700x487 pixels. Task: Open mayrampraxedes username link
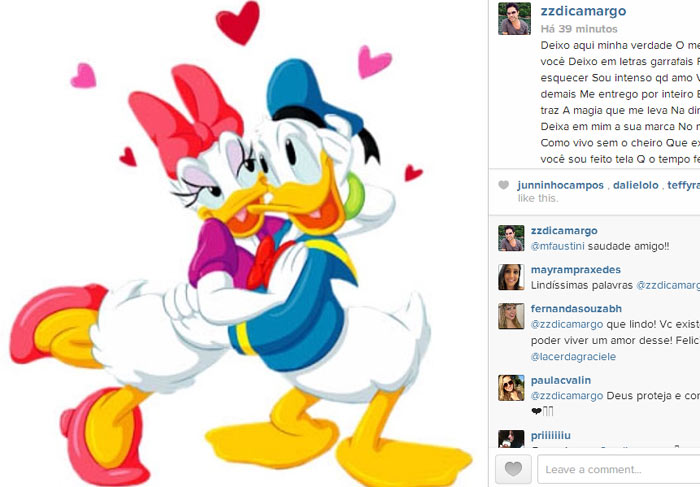(575, 270)
